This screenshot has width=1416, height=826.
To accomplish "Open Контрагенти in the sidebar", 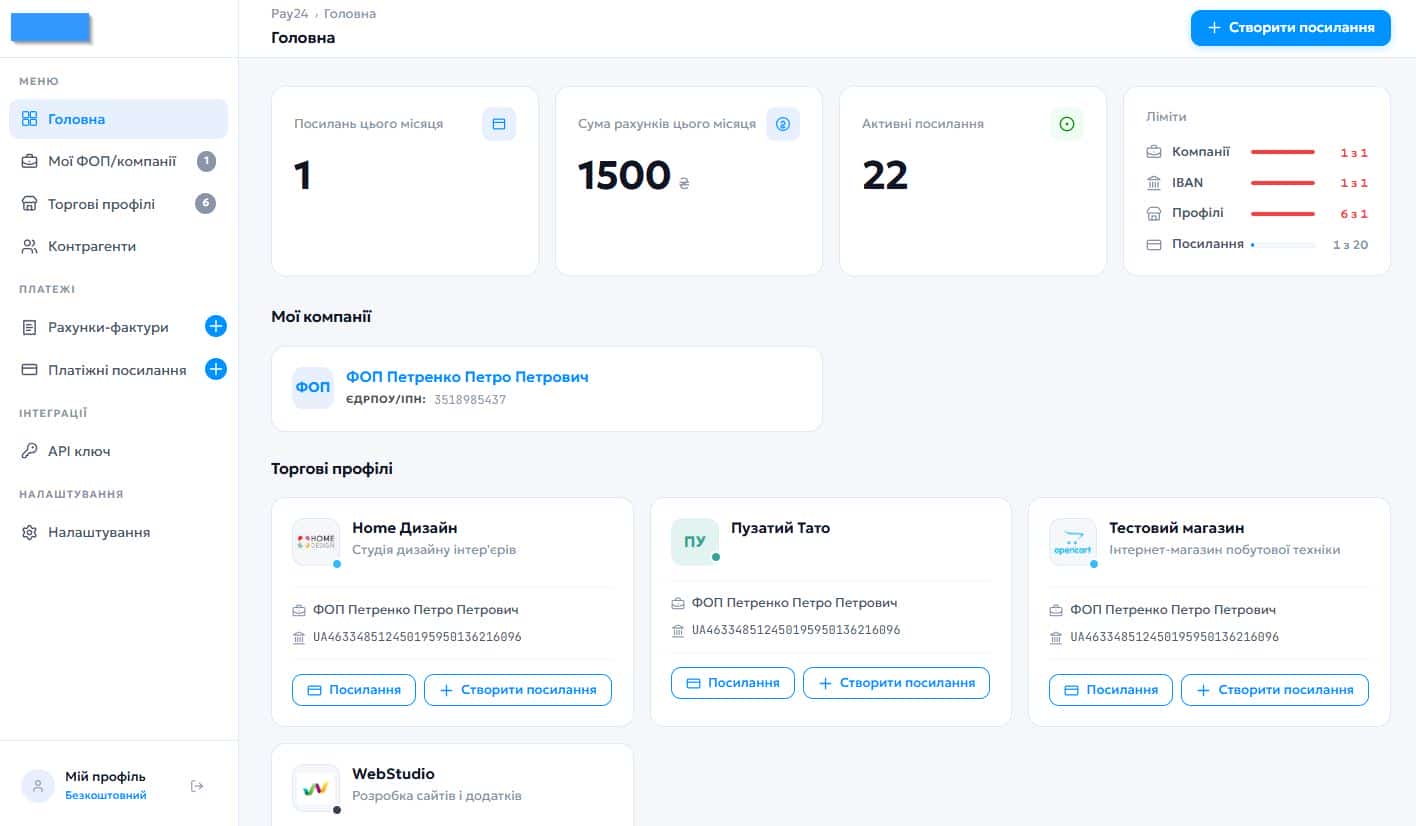I will click(x=119, y=246).
